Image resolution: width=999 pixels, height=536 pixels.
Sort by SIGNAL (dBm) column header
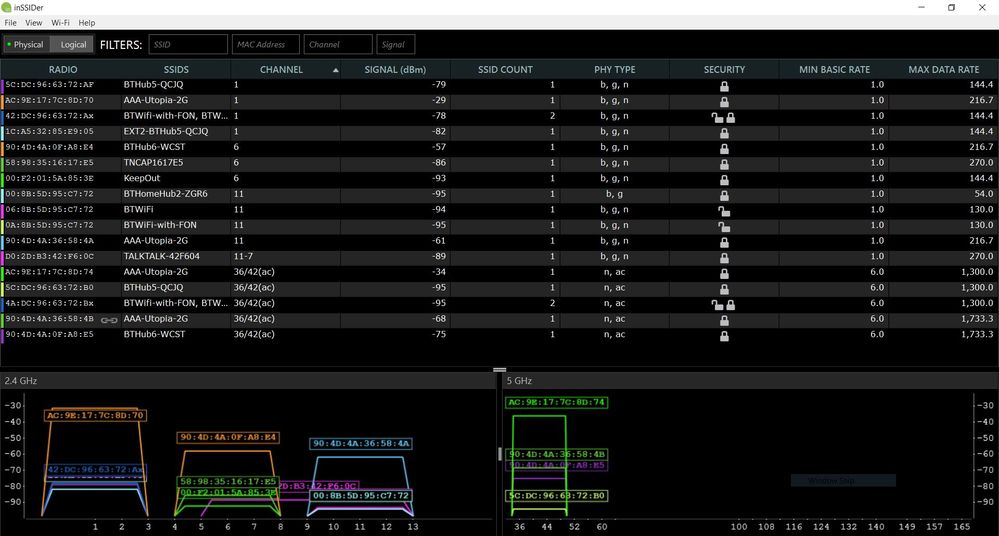pos(395,69)
